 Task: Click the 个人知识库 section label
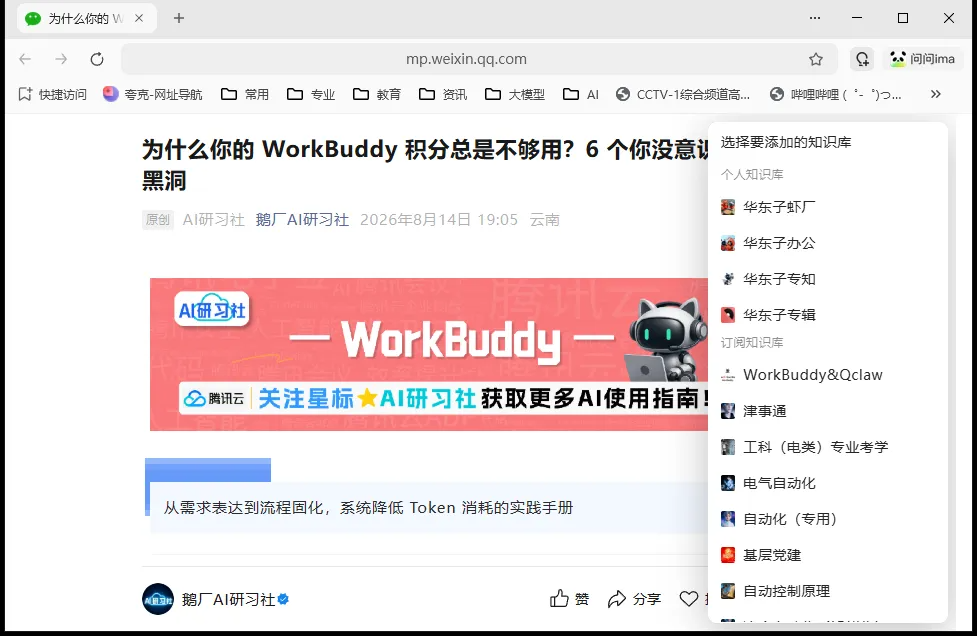point(752,174)
